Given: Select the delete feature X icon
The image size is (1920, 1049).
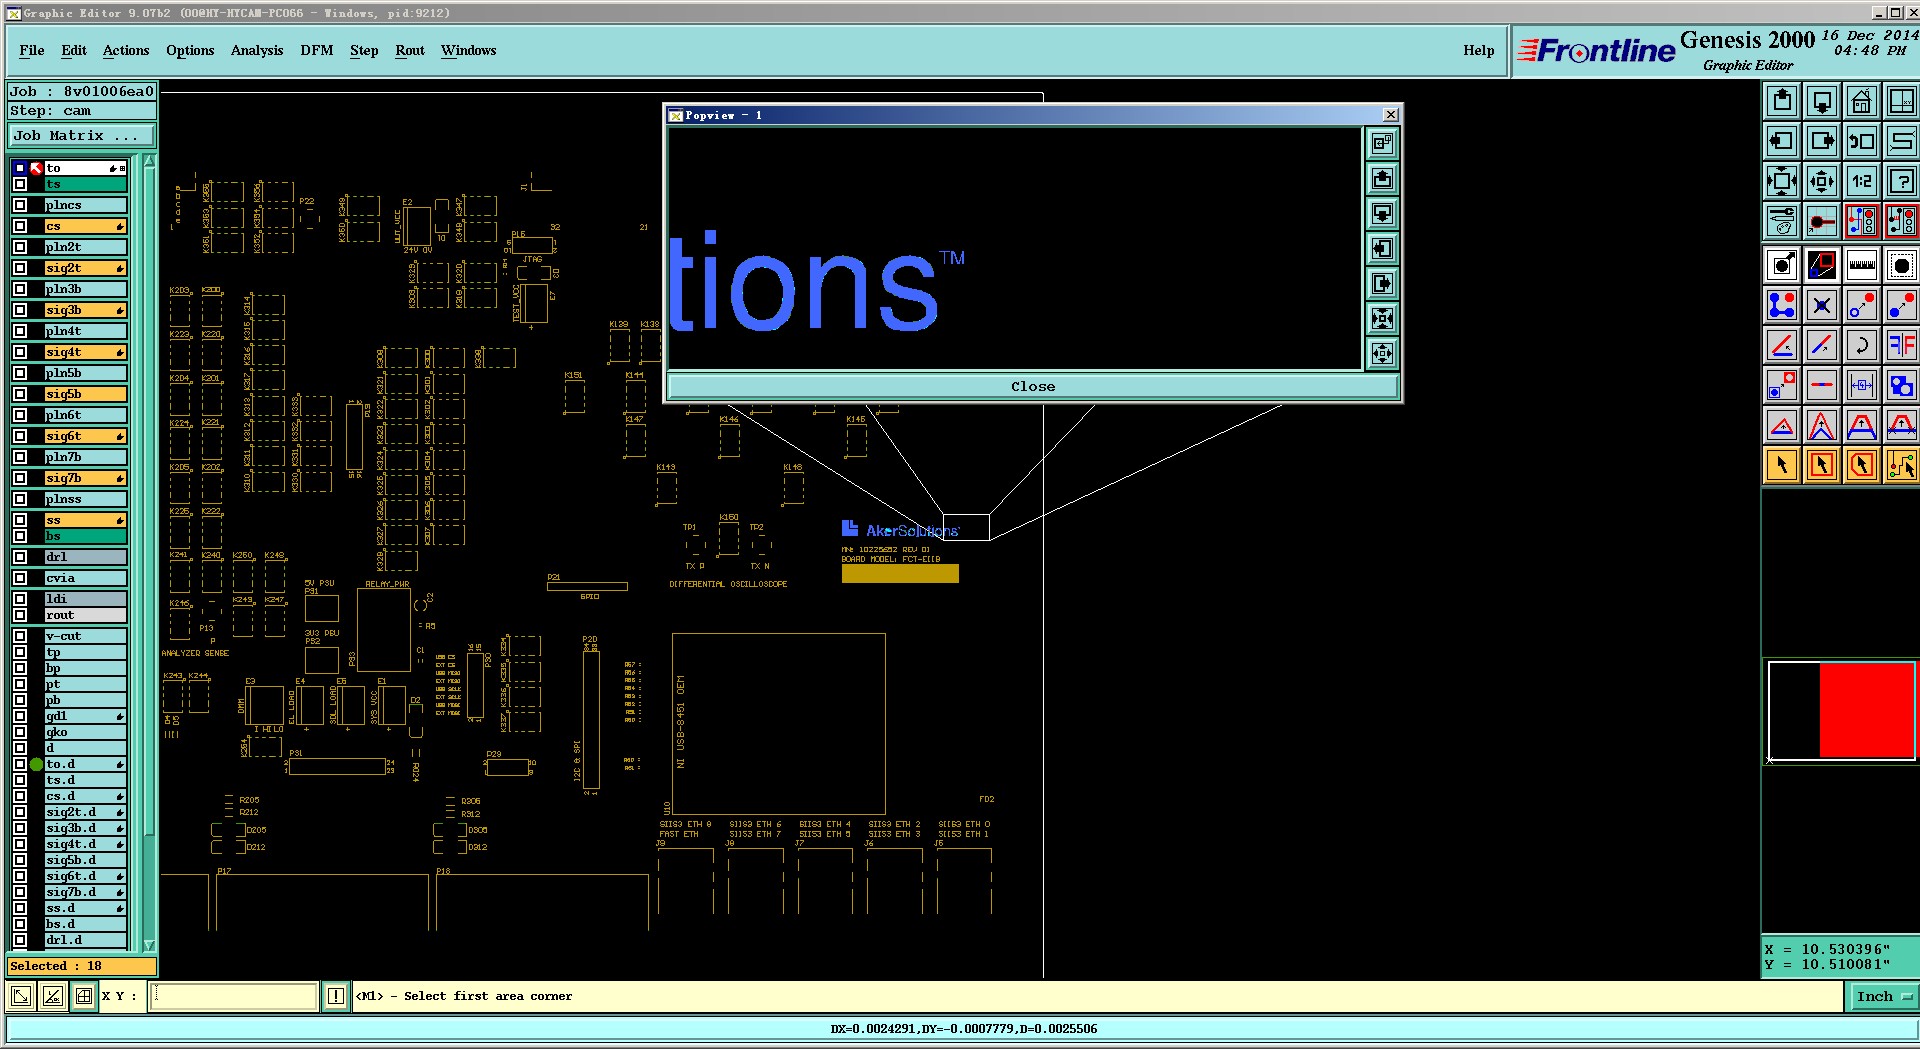Looking at the screenshot, I should 1822,305.
